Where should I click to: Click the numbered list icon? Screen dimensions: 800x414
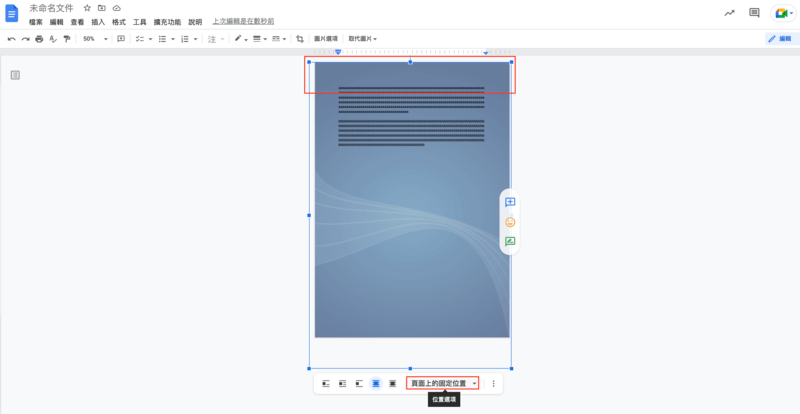pyautogui.click(x=185, y=39)
